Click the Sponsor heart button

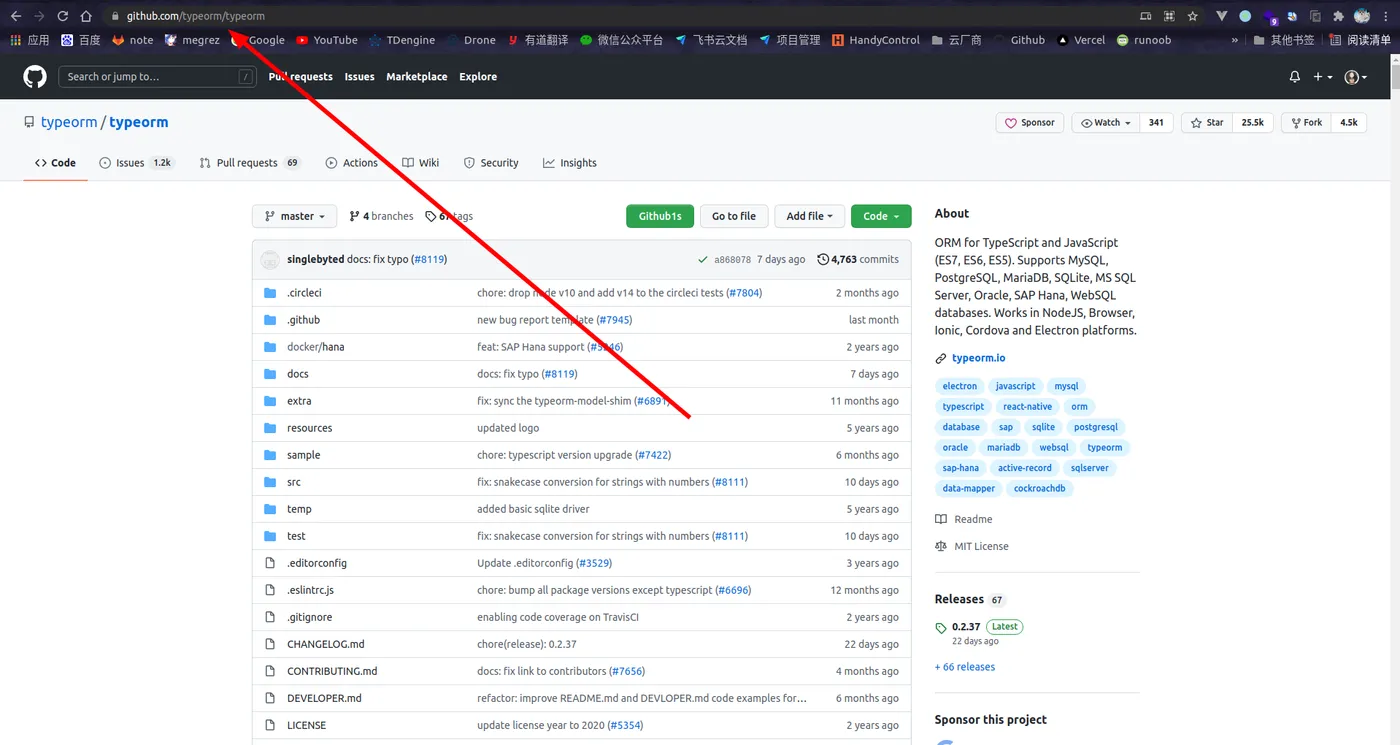point(1029,123)
